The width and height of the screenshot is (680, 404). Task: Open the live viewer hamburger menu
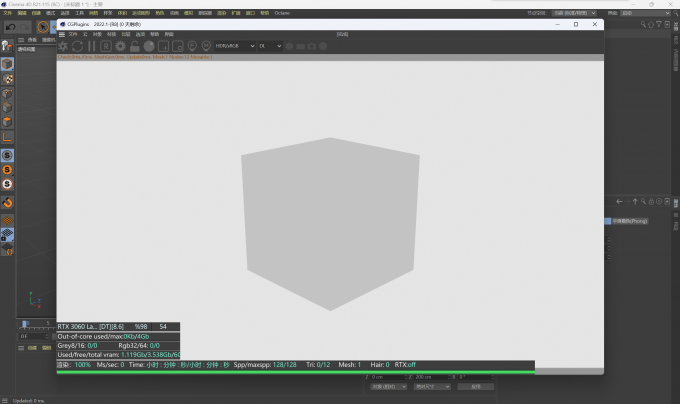[62, 34]
